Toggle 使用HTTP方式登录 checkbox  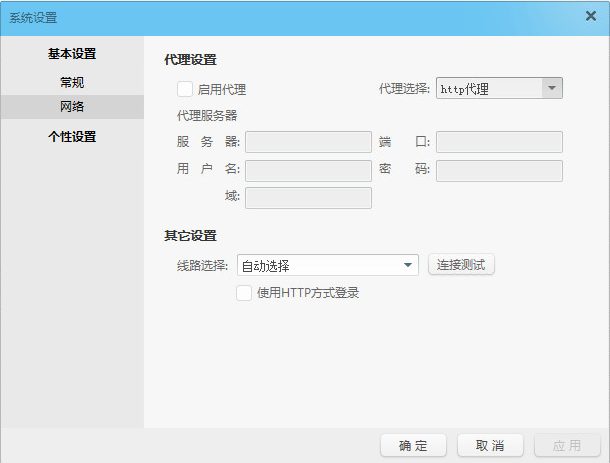pos(243,293)
